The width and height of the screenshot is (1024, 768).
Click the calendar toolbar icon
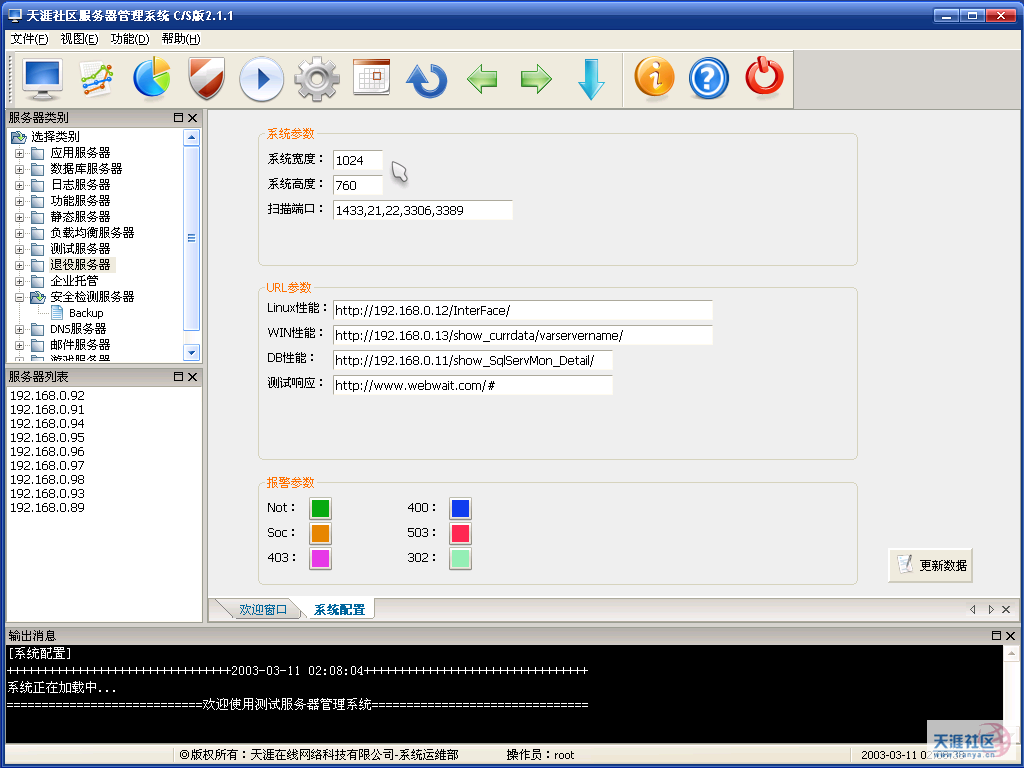pos(371,78)
